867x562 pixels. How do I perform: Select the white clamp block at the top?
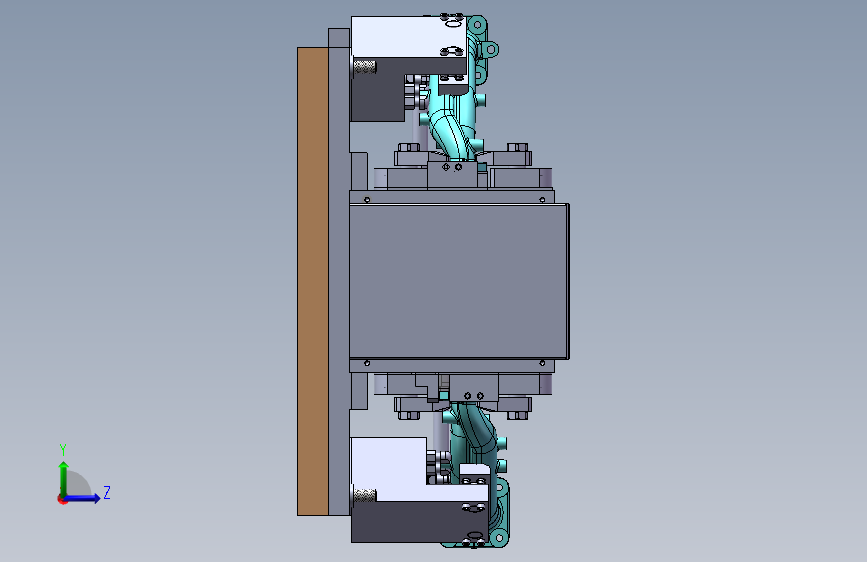[x=408, y=38]
